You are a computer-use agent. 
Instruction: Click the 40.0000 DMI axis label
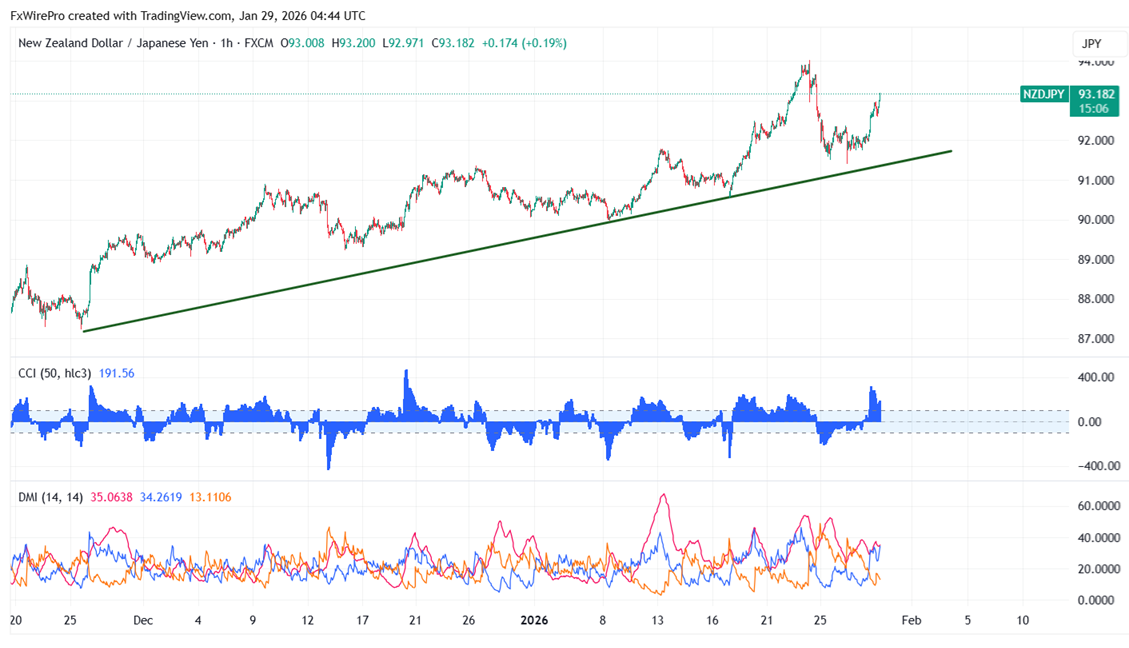click(x=1099, y=538)
